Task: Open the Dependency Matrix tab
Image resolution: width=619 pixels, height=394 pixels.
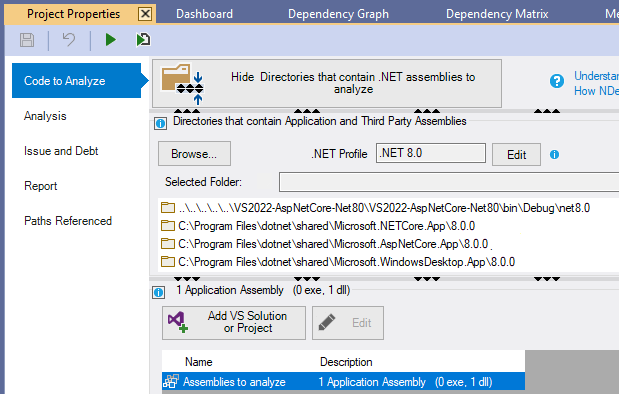Action: [x=497, y=14]
